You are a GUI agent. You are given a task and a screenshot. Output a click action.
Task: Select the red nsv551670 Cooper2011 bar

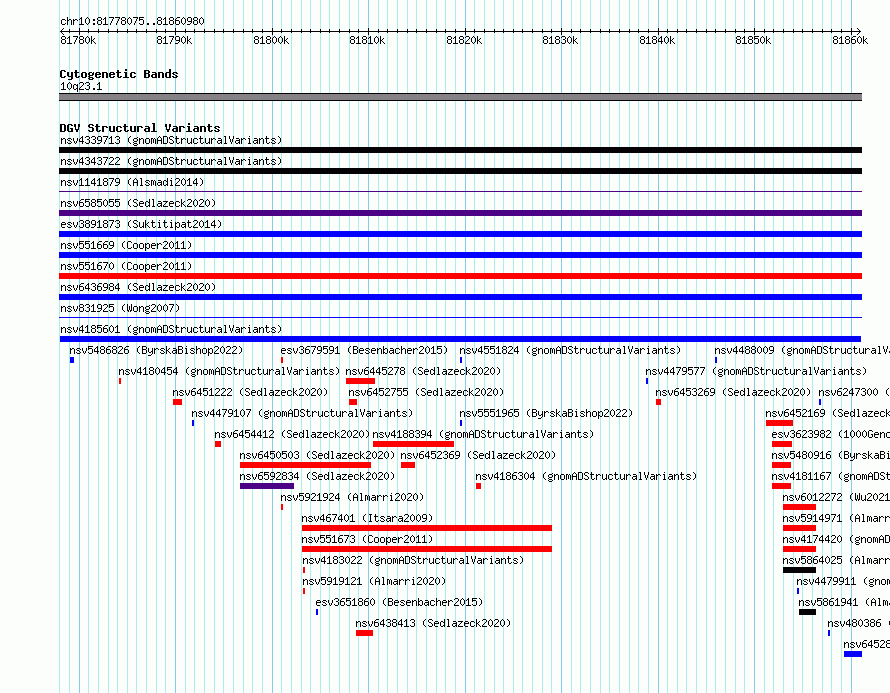click(x=460, y=276)
